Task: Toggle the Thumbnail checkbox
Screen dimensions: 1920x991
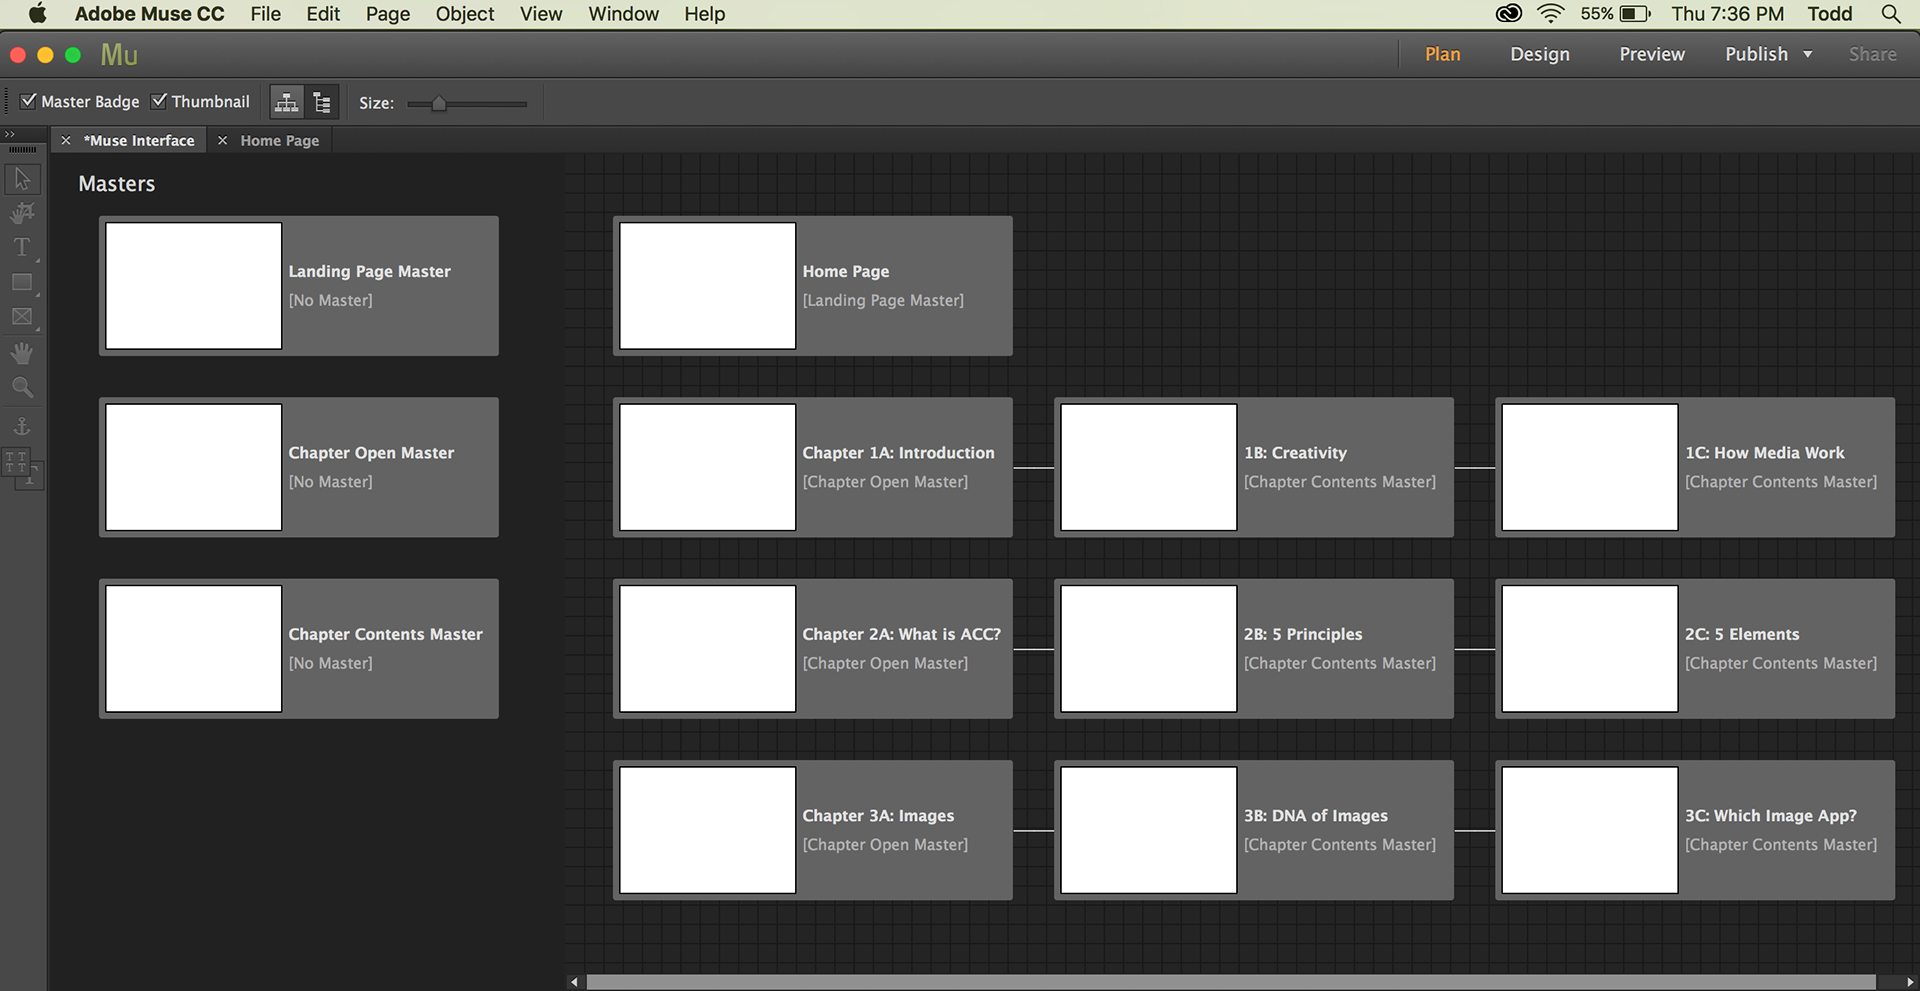Action: pos(159,101)
